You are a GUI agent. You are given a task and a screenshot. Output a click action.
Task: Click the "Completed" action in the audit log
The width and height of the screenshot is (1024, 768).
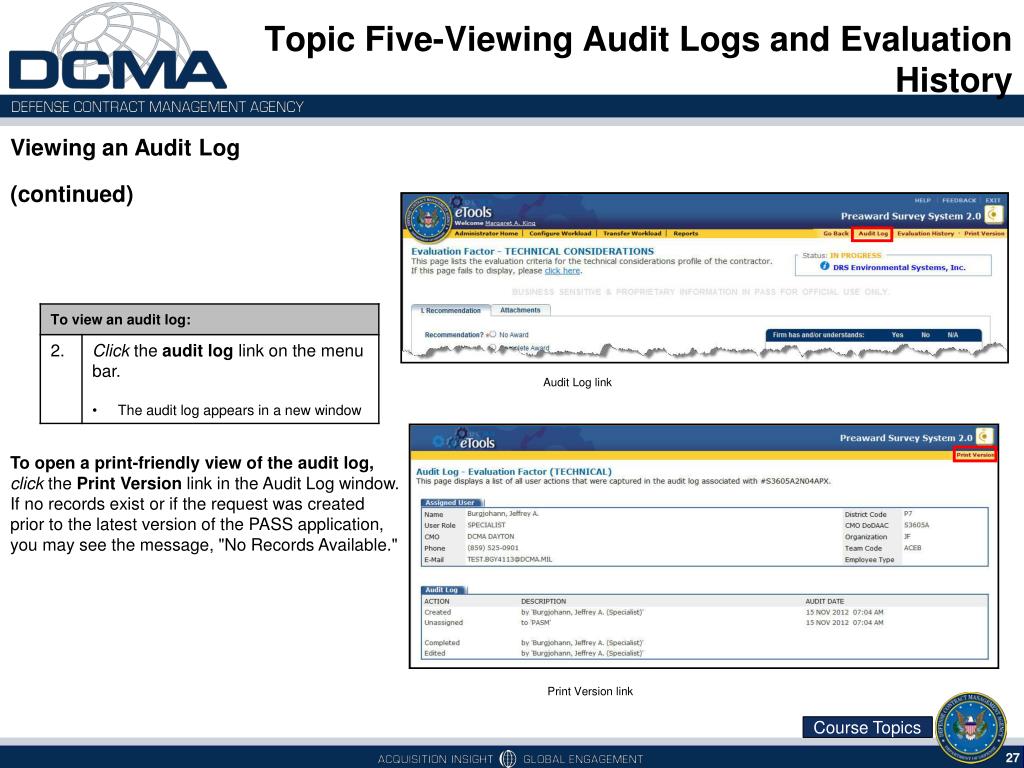442,643
